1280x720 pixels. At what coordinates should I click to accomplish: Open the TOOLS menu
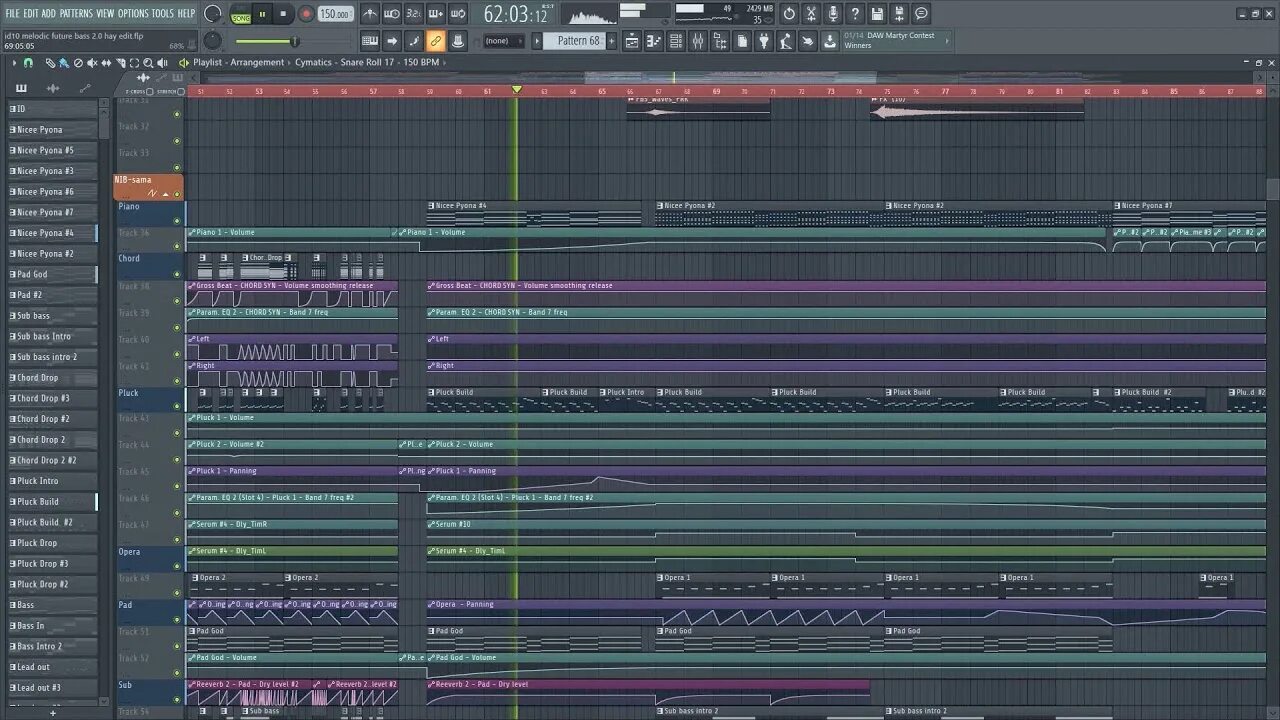[162, 13]
